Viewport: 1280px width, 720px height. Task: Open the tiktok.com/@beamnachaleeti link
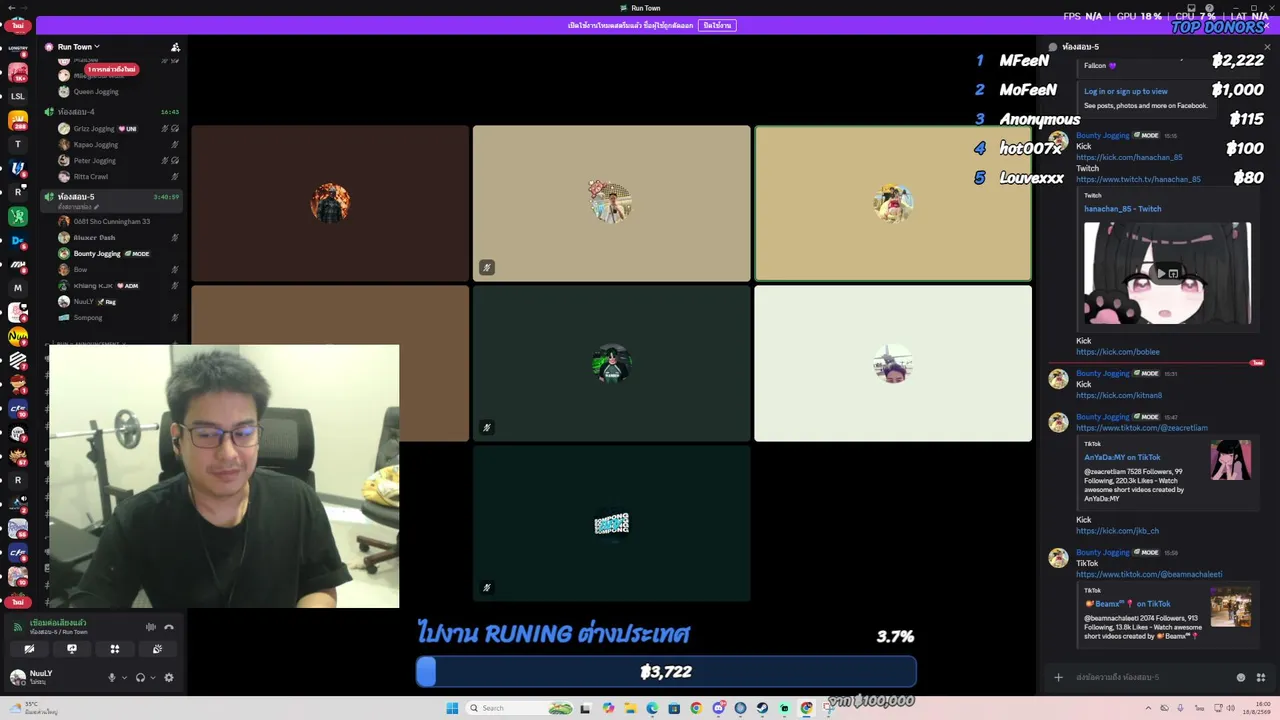[x=1149, y=574]
